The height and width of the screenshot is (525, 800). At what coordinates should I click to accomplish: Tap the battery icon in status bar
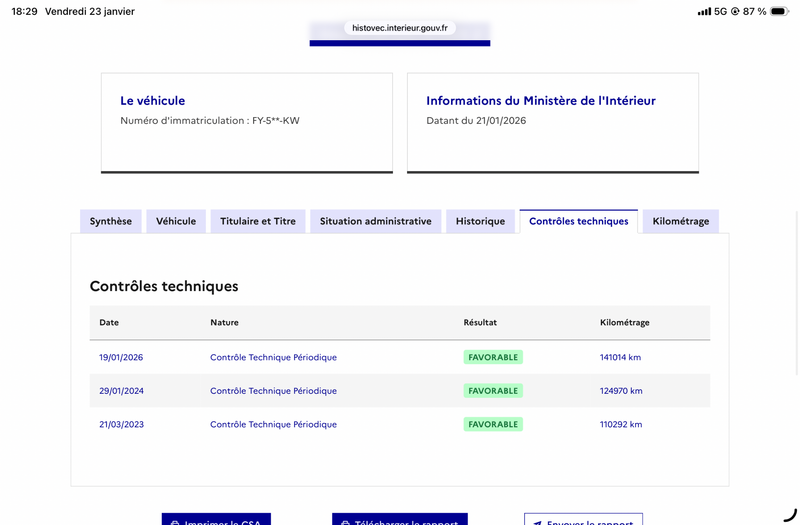pyautogui.click(x=779, y=12)
